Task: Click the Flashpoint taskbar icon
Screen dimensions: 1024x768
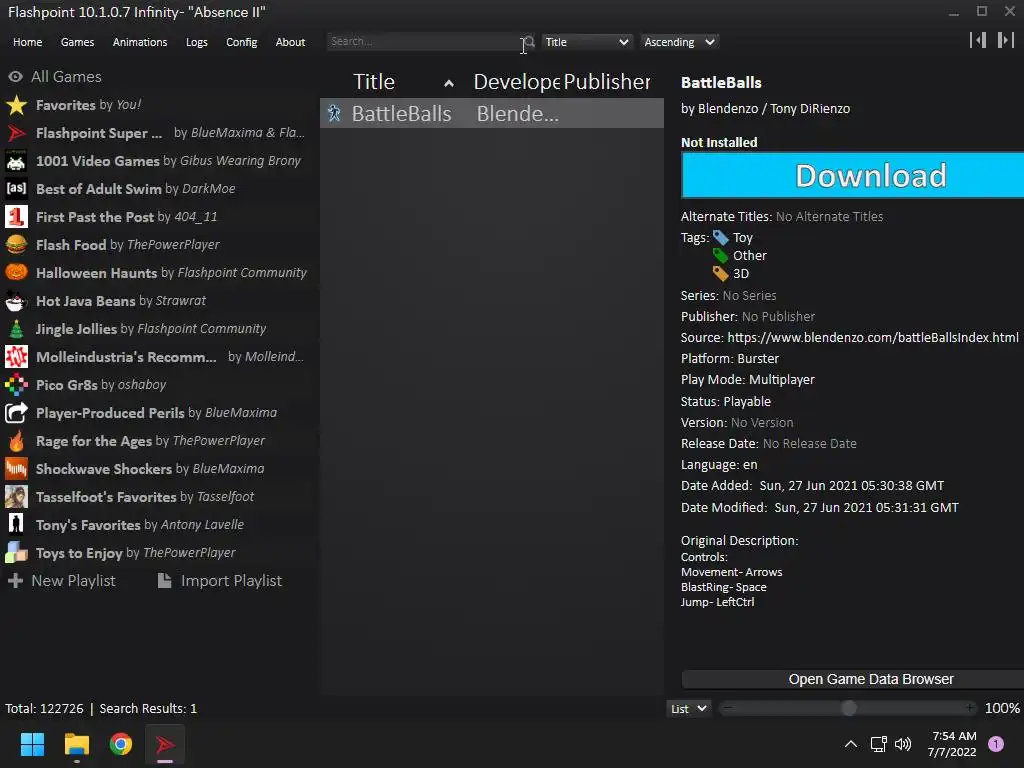Action: pyautogui.click(x=165, y=744)
